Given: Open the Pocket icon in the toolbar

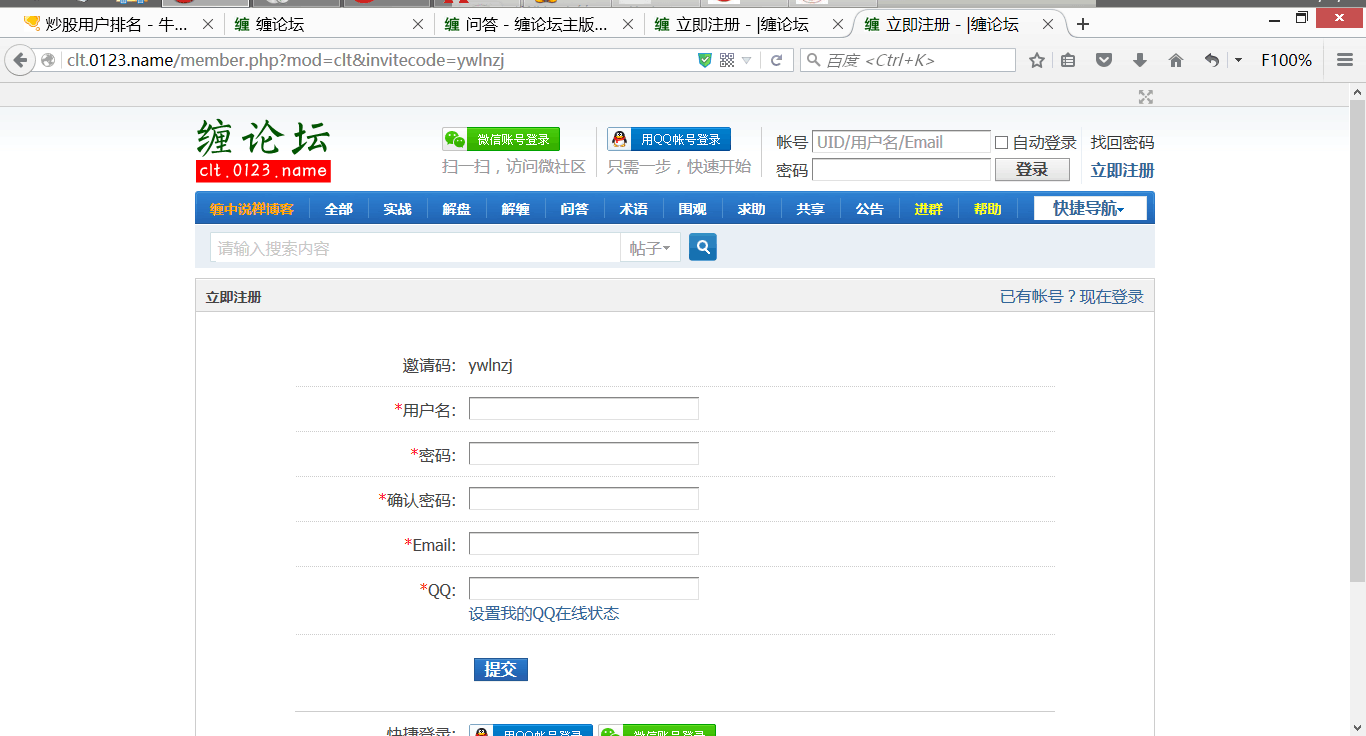Looking at the screenshot, I should click(1104, 61).
